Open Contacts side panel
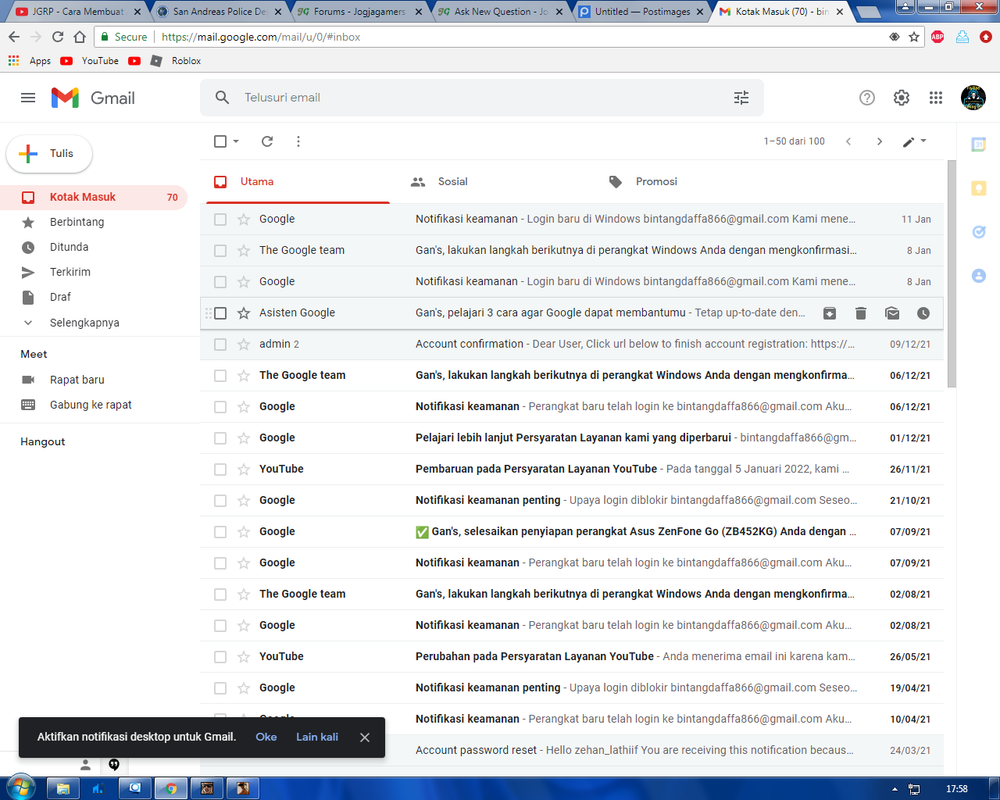 (978, 276)
